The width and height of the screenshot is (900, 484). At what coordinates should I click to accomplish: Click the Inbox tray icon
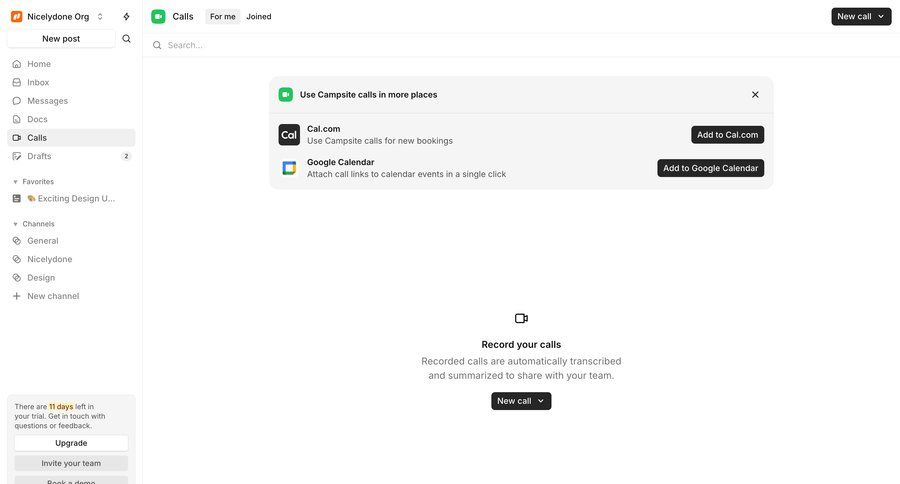[17, 82]
